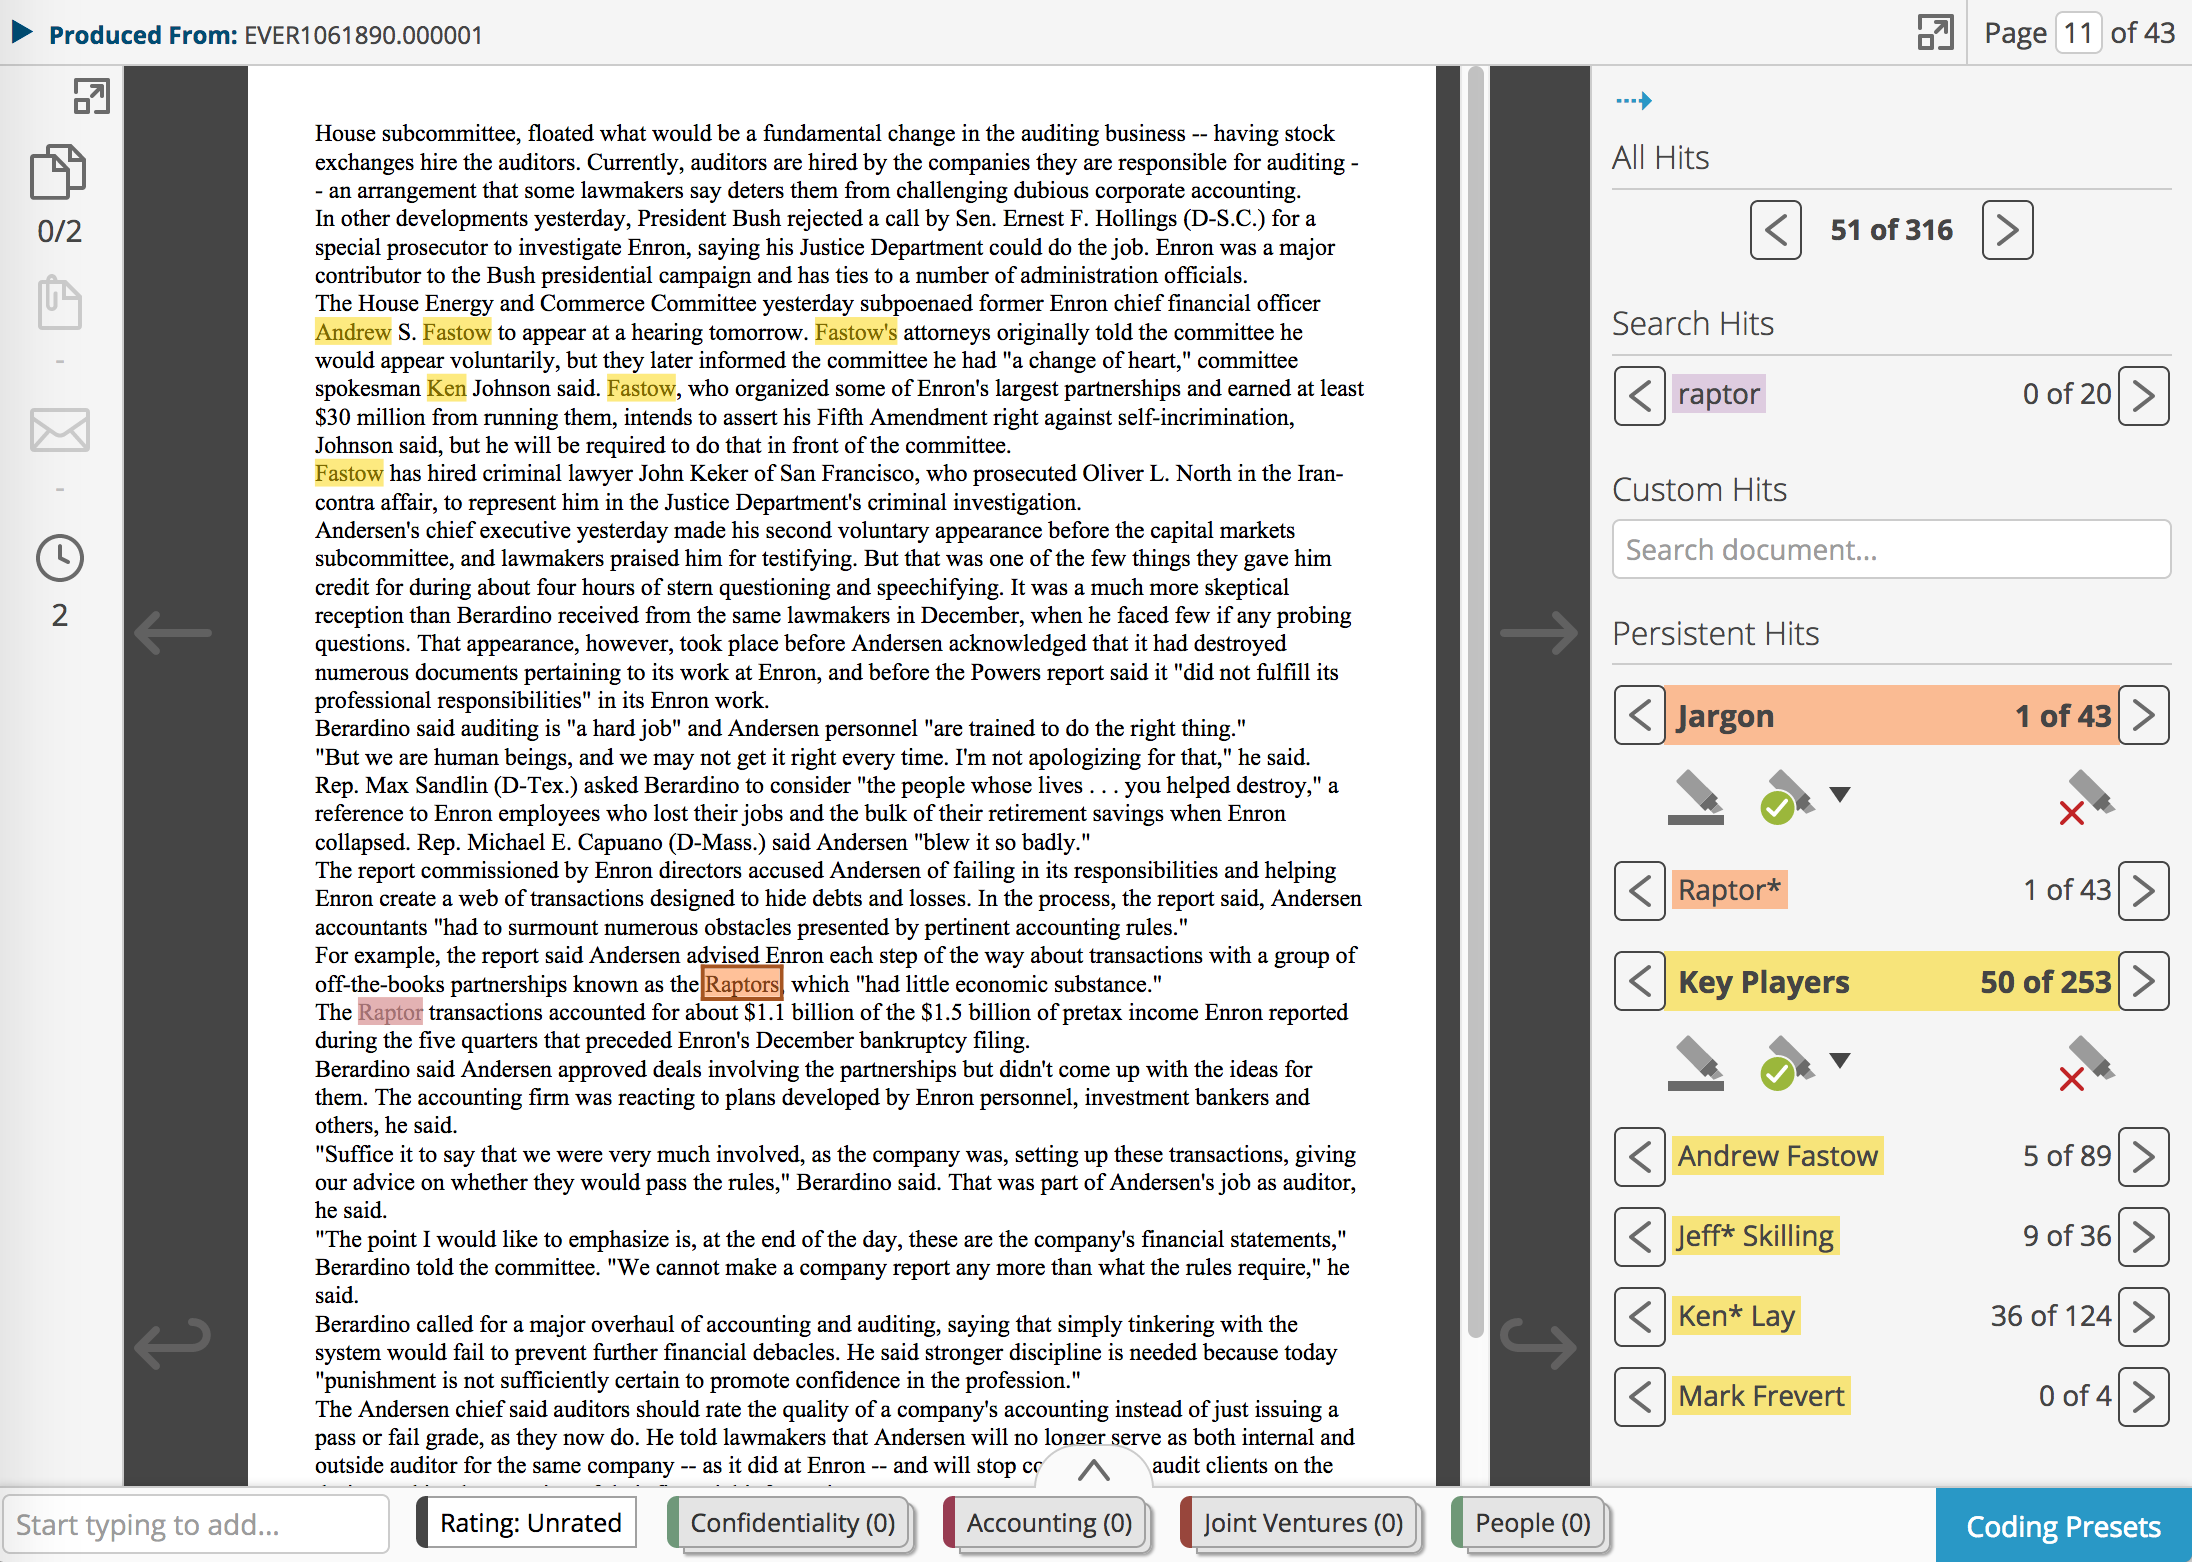Viewport: 2192px width, 1562px height.
Task: Select the raptor search term label
Action: pyautogui.click(x=1719, y=394)
